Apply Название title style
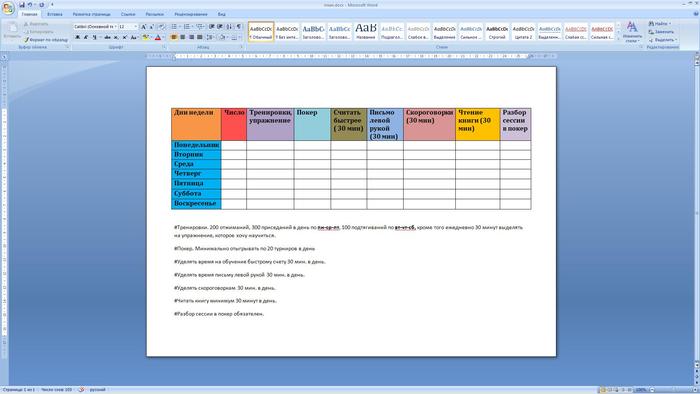Image resolution: width=700 pixels, height=394 pixels. tap(366, 31)
